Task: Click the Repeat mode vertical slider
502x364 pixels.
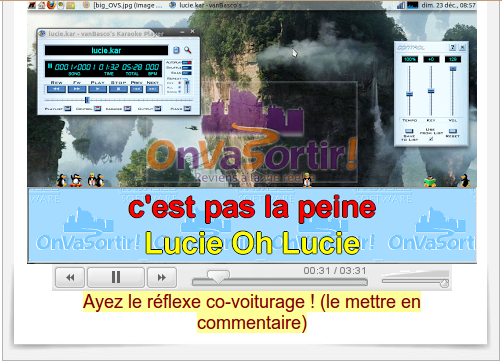Action: coord(187,86)
